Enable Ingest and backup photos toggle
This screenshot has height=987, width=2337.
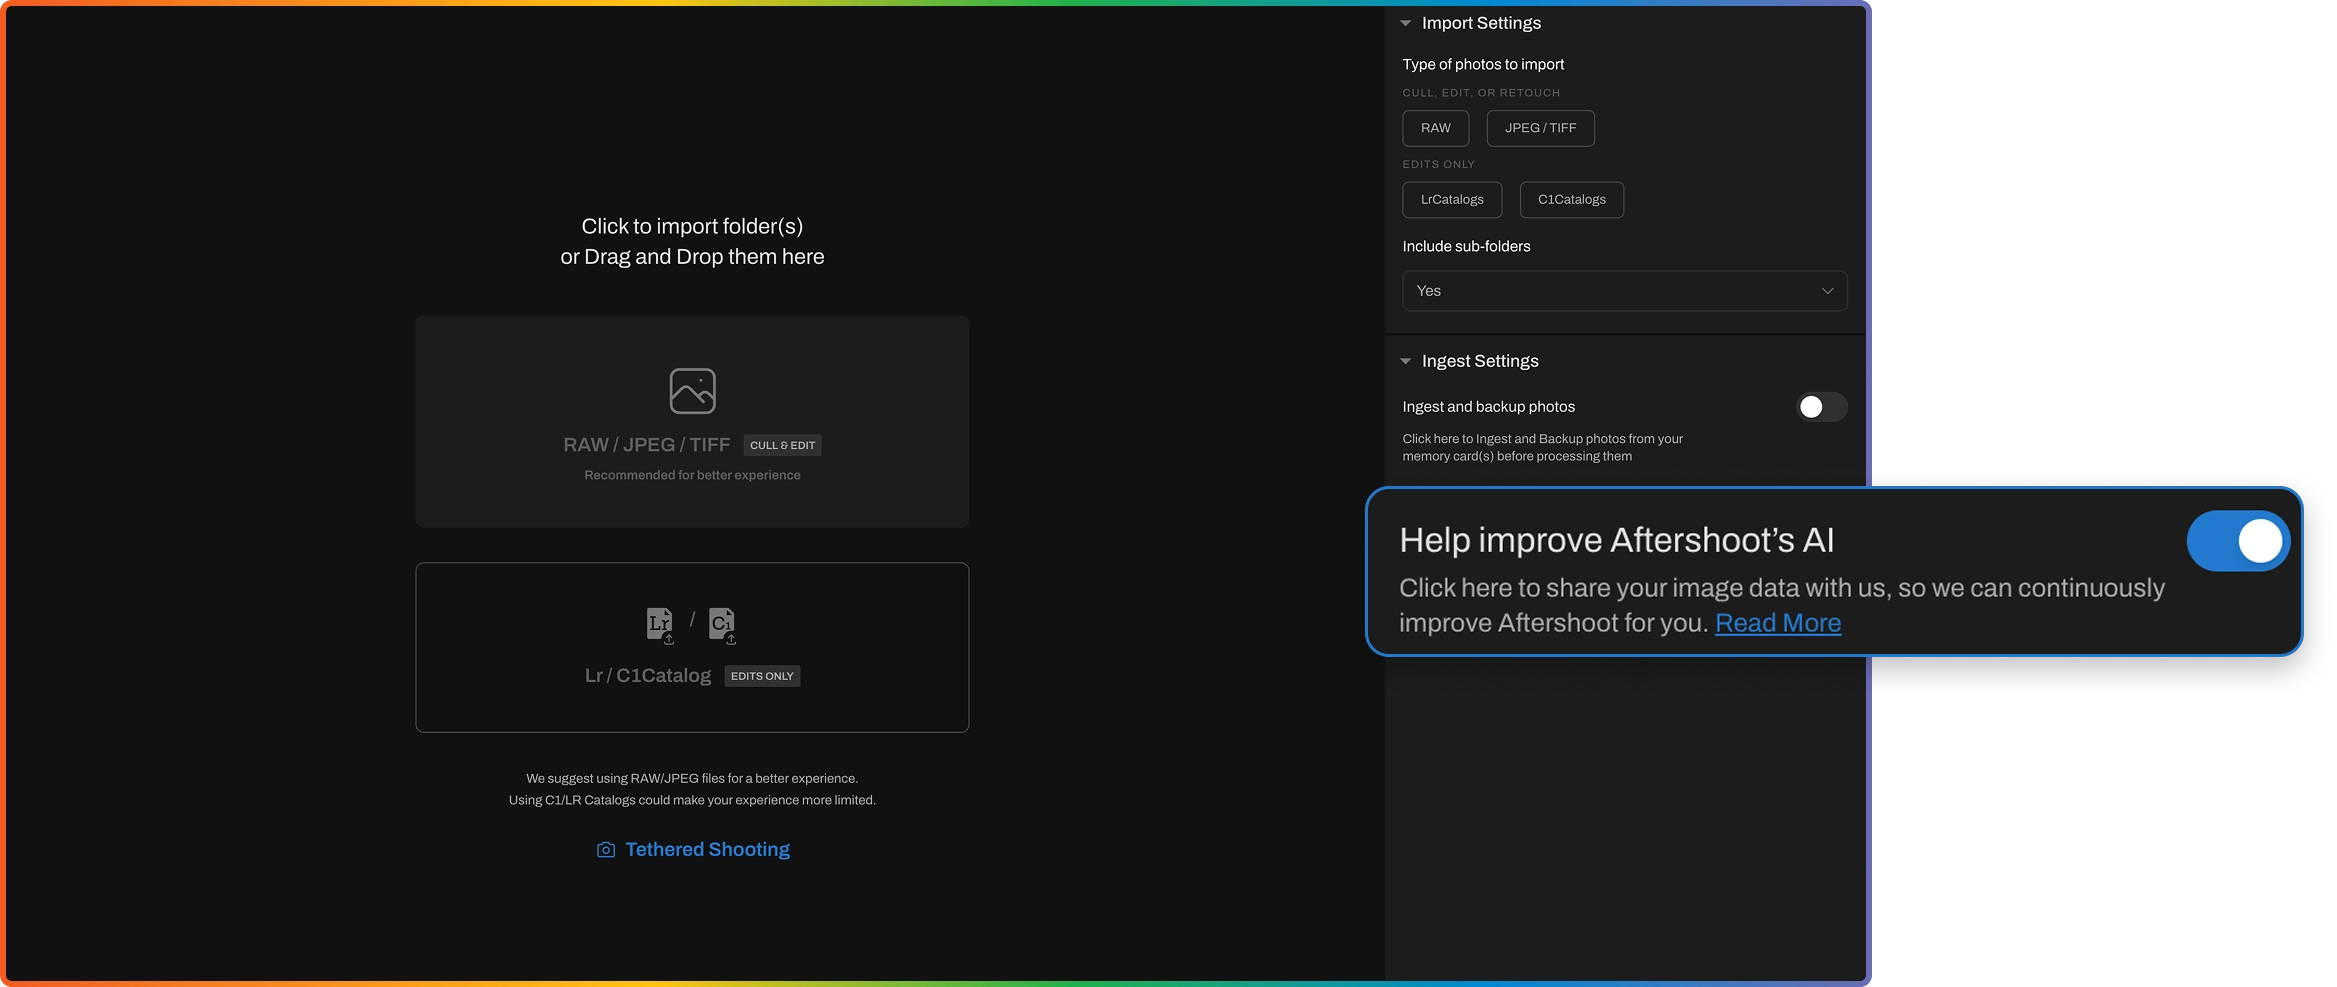click(1820, 407)
